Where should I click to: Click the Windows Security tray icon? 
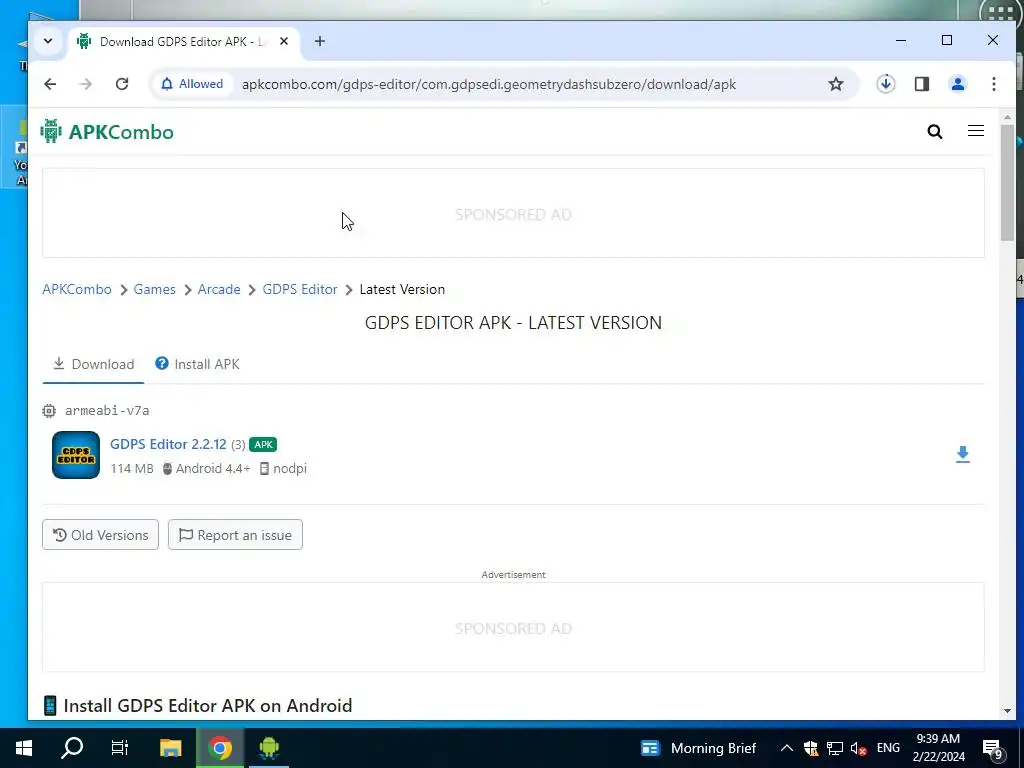pos(811,748)
